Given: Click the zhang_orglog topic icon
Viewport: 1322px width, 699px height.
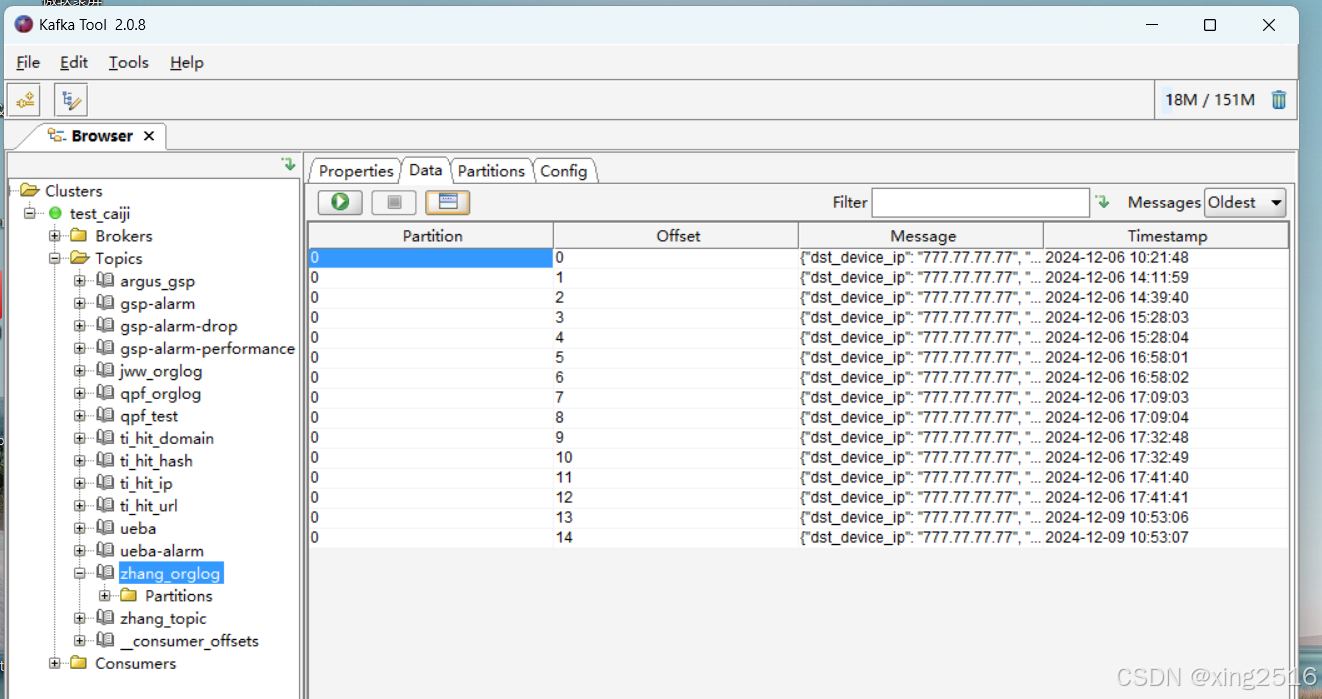Looking at the screenshot, I should 105,573.
